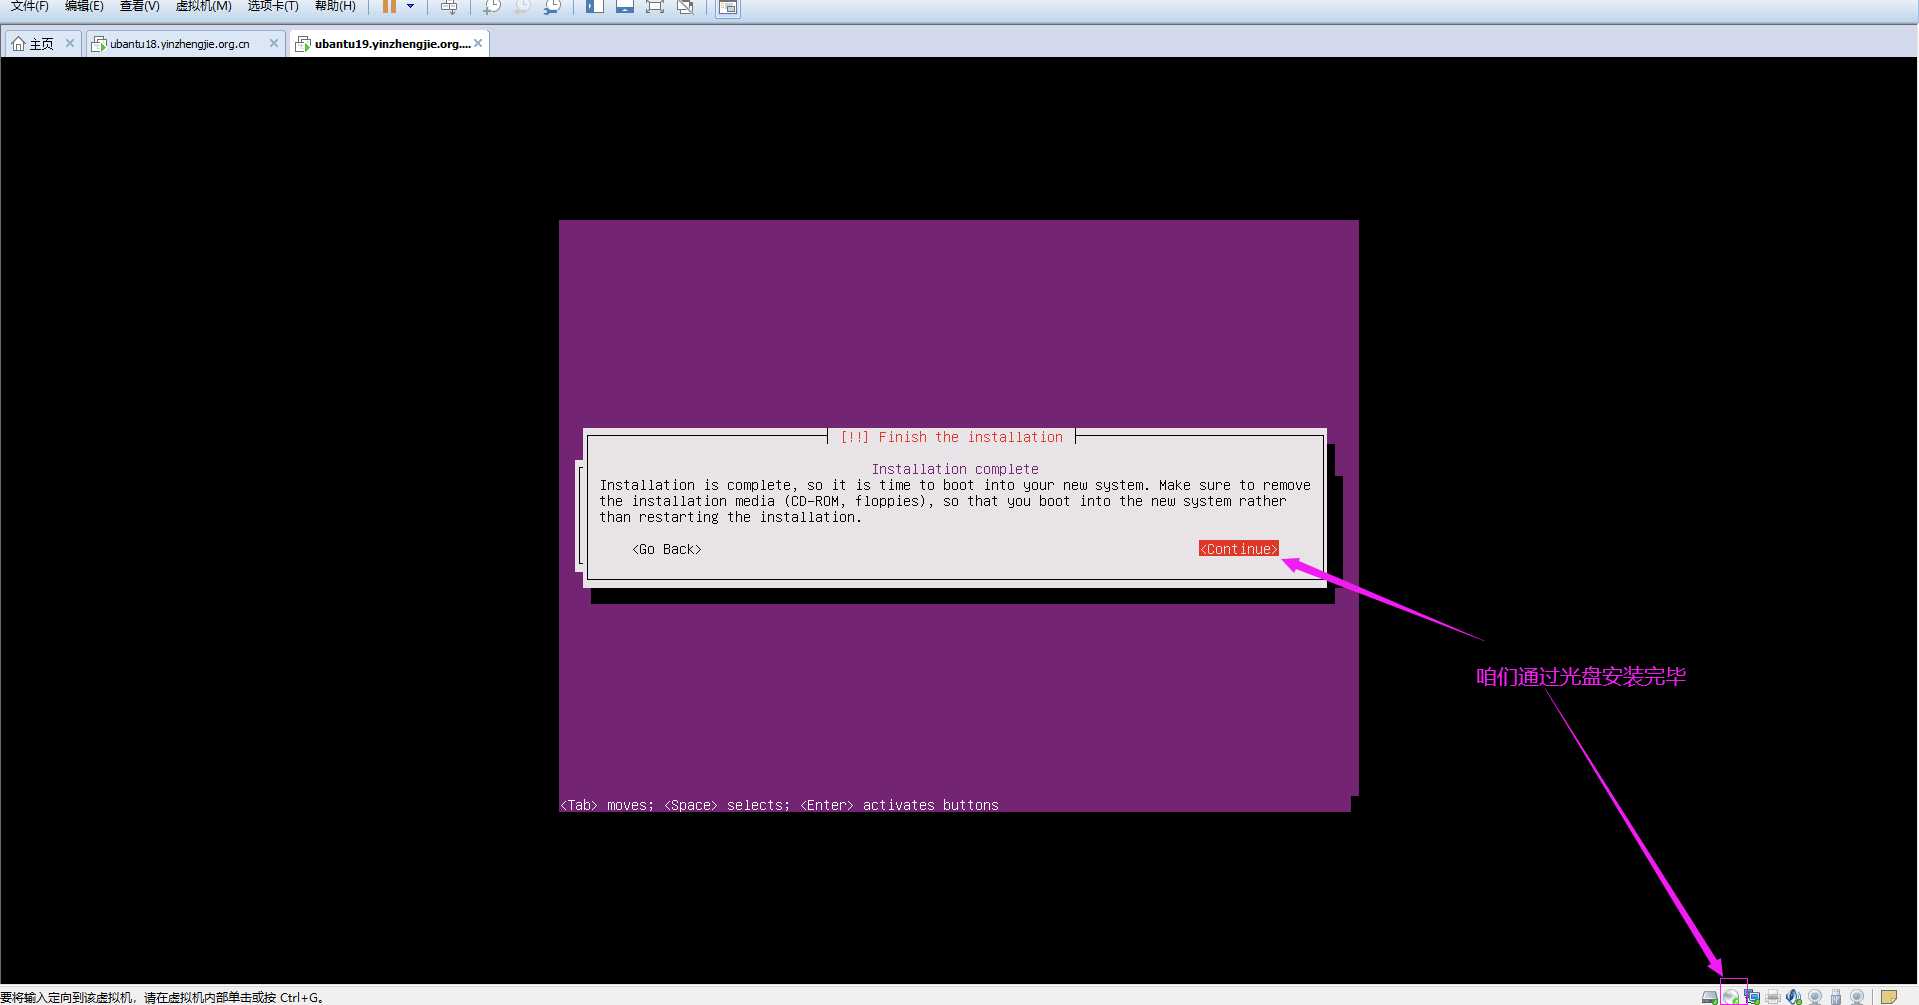Open the 查看(V) menu
The image size is (1919, 1005).
pyautogui.click(x=139, y=6)
